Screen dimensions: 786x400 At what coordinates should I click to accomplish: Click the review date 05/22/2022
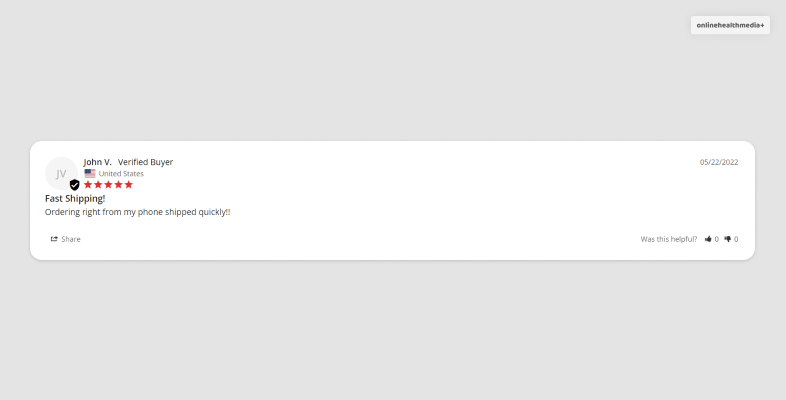(719, 162)
